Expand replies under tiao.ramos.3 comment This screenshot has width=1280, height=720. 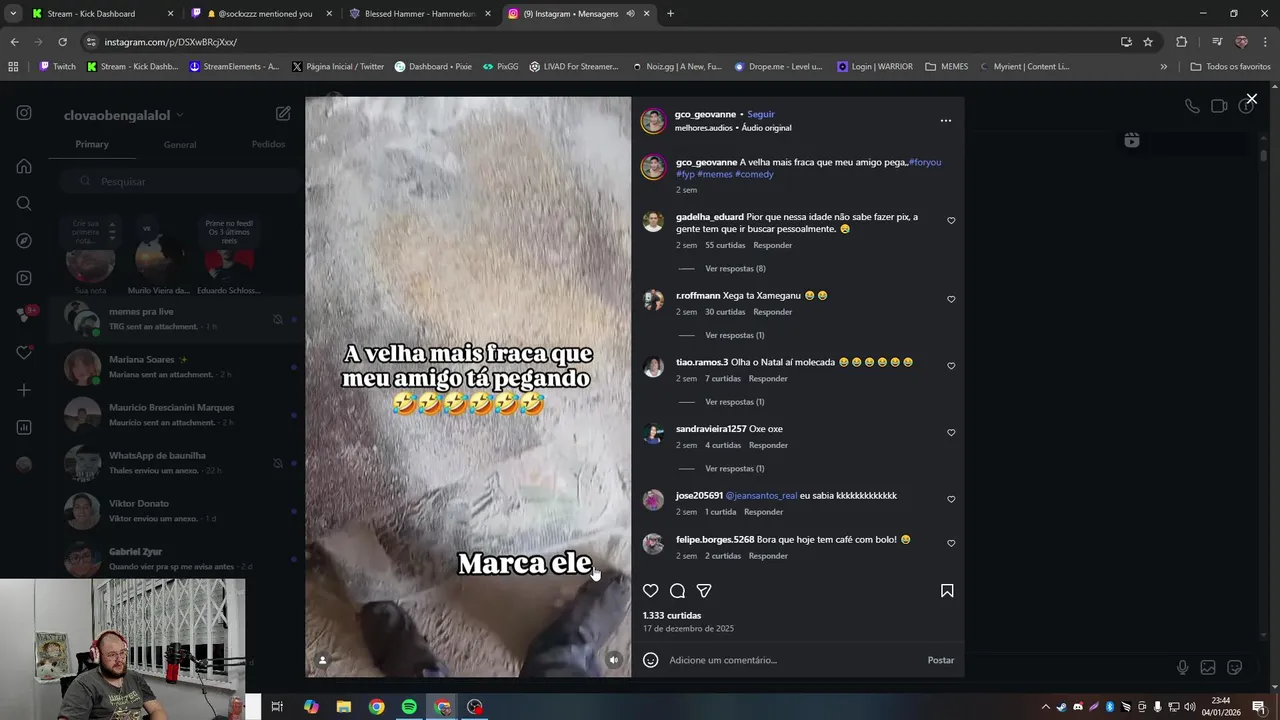tap(735, 402)
